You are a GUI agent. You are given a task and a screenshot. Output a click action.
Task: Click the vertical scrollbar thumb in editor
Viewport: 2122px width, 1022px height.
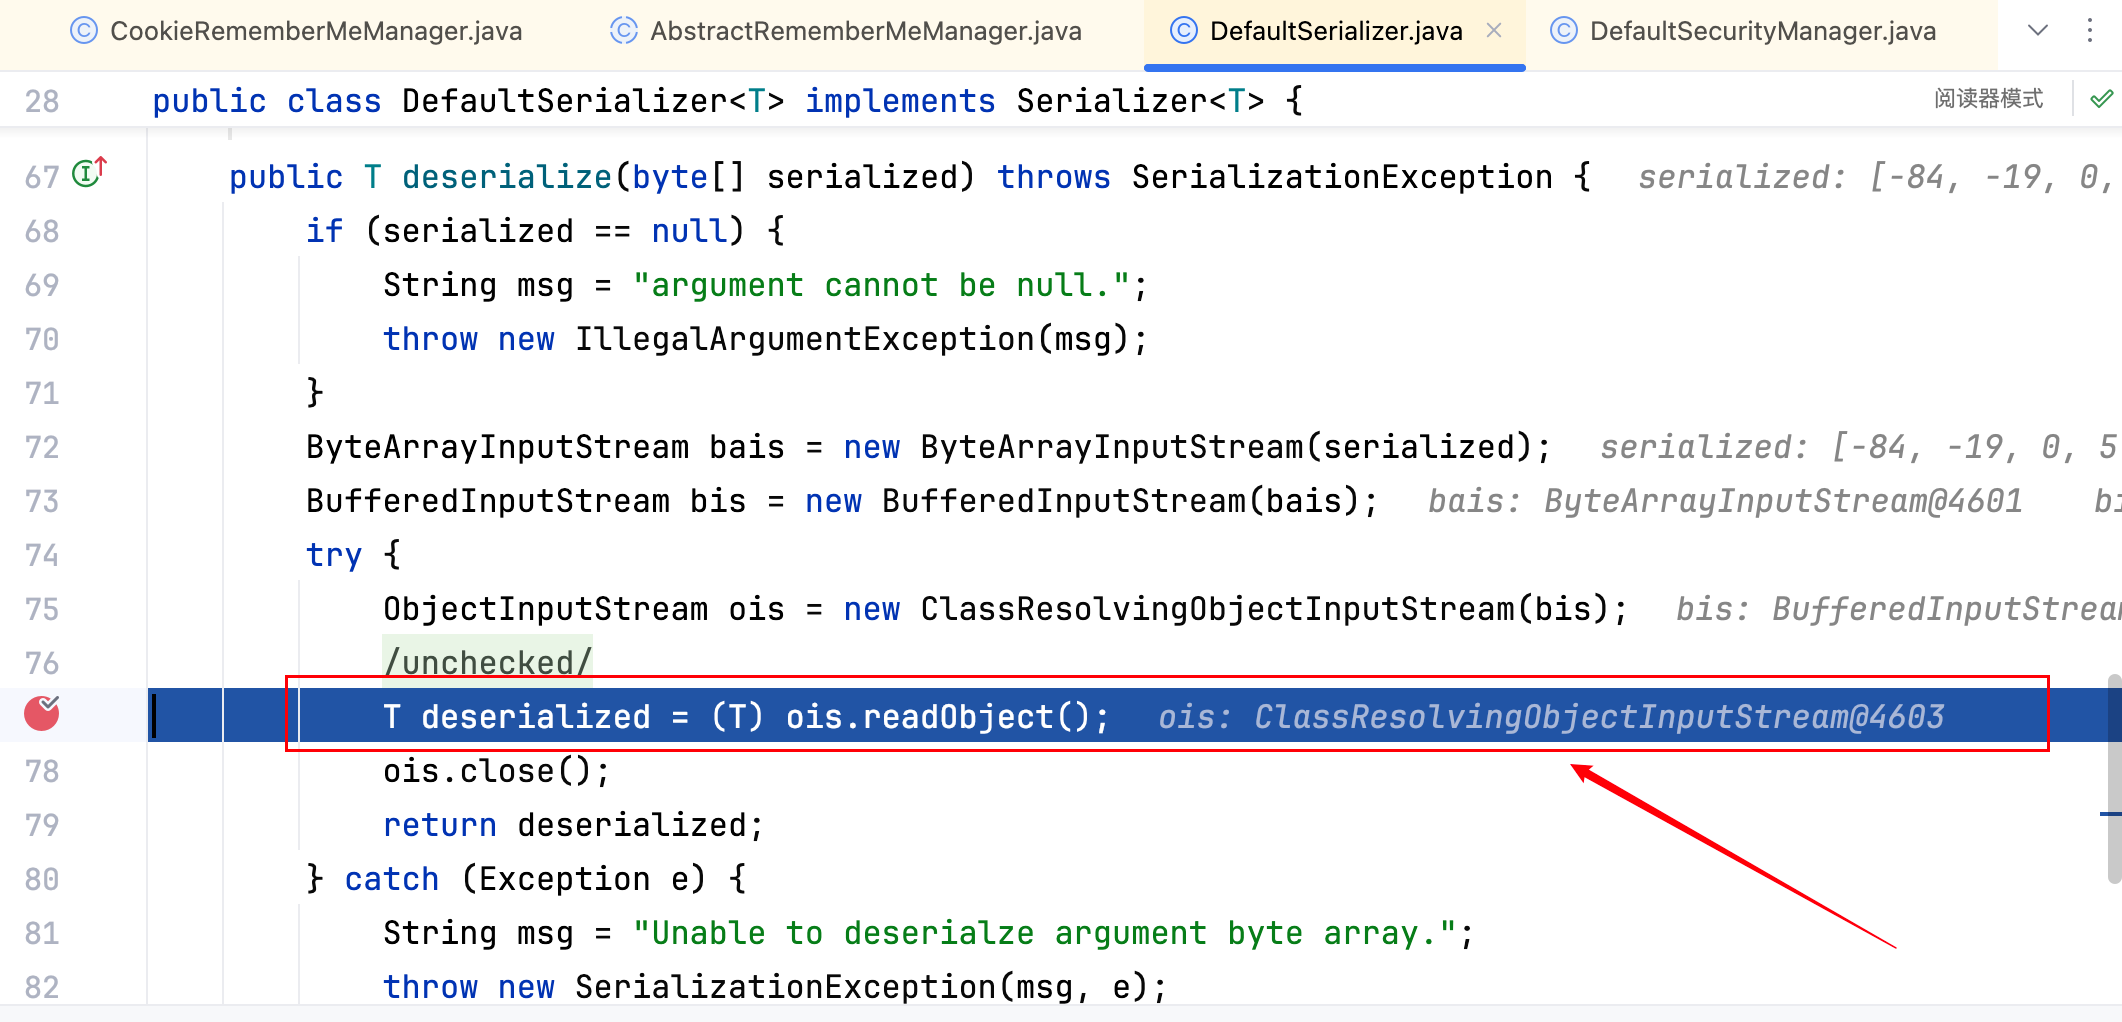coord(2113,780)
